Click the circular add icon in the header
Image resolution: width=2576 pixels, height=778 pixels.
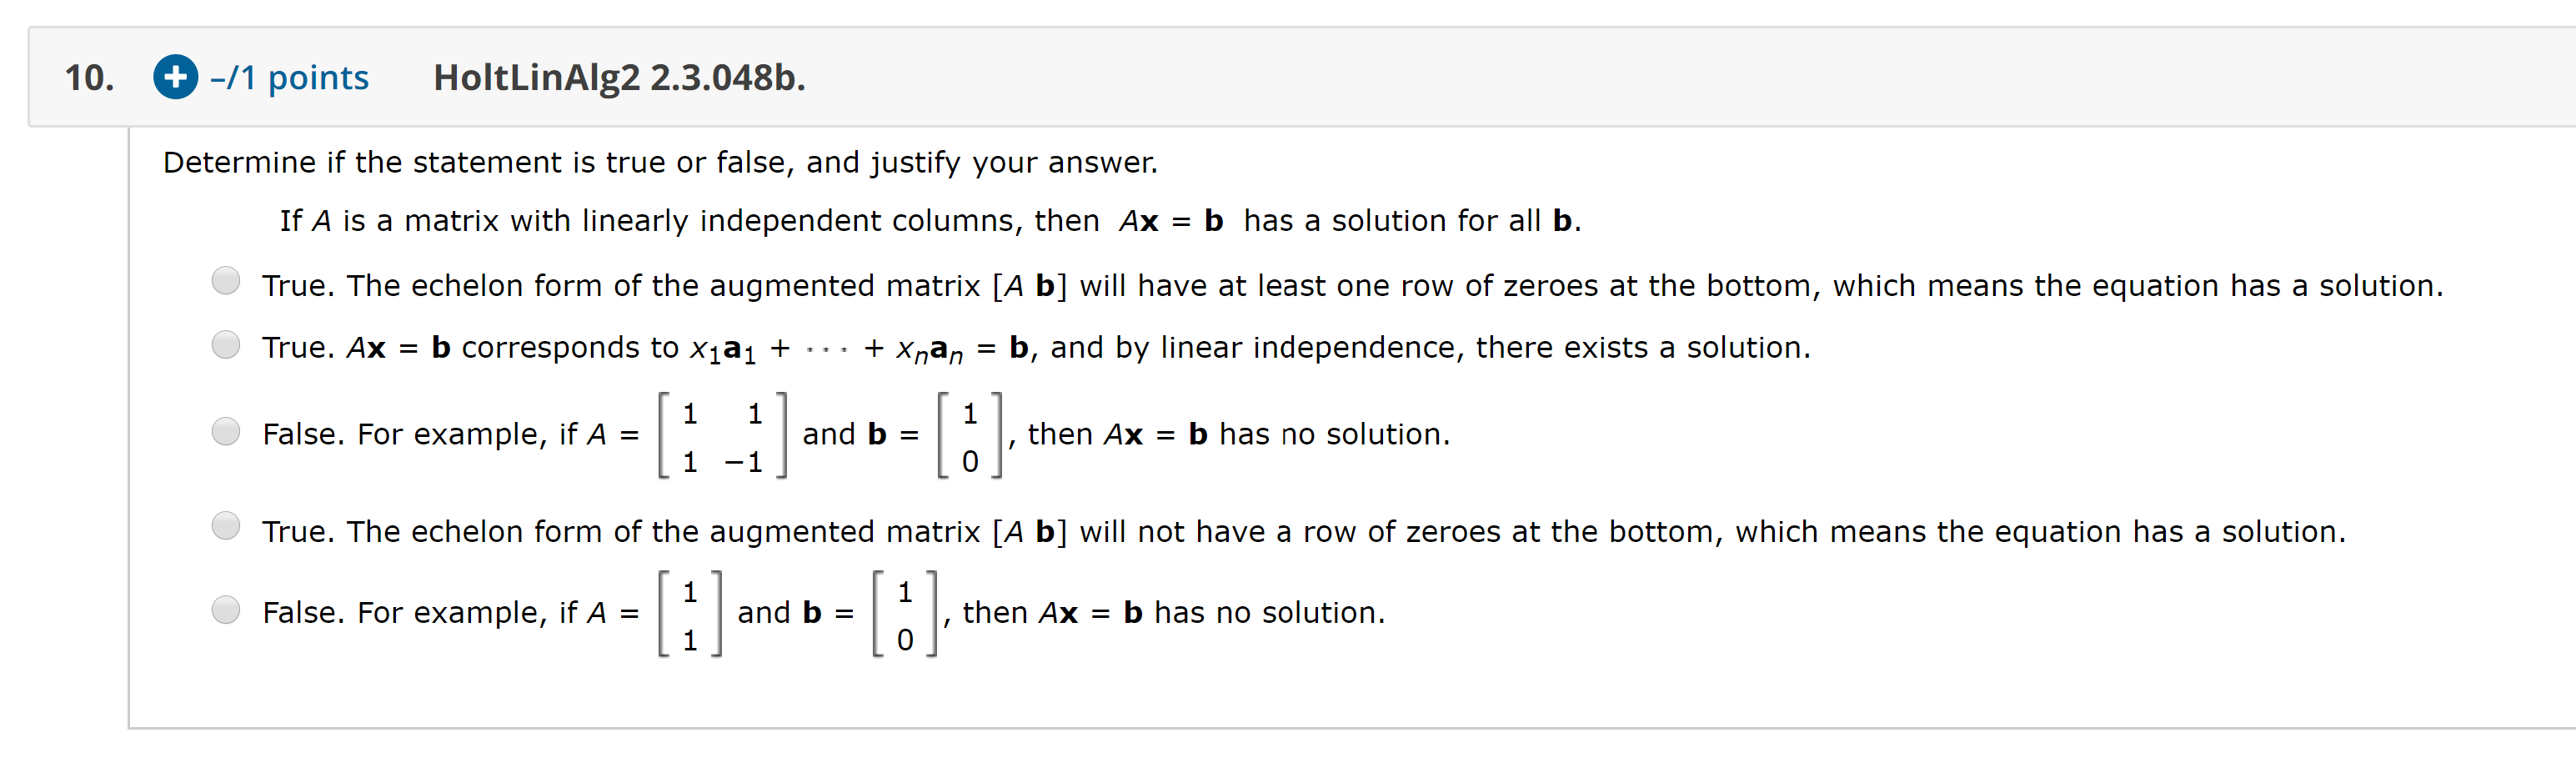(x=175, y=77)
